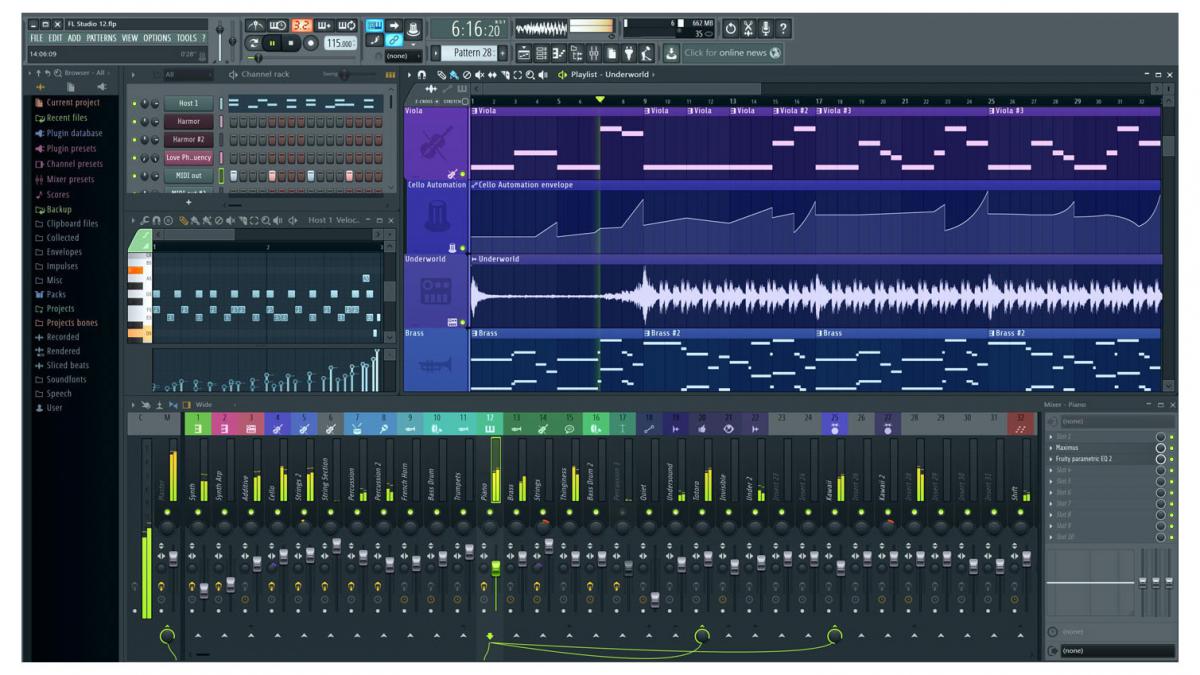Click the Percussion mixer track drum icon
The image size is (1200, 675).
[x=357, y=429]
